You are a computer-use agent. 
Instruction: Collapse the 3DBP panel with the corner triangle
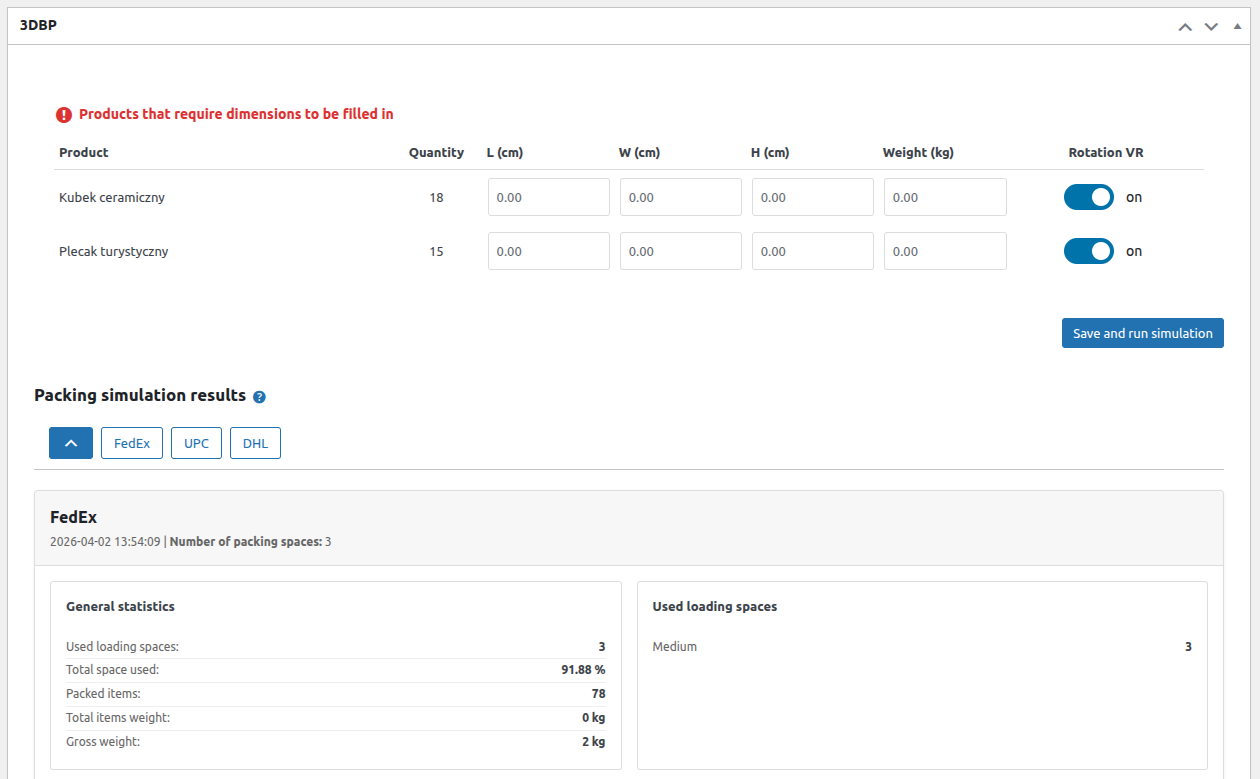pos(1237,27)
